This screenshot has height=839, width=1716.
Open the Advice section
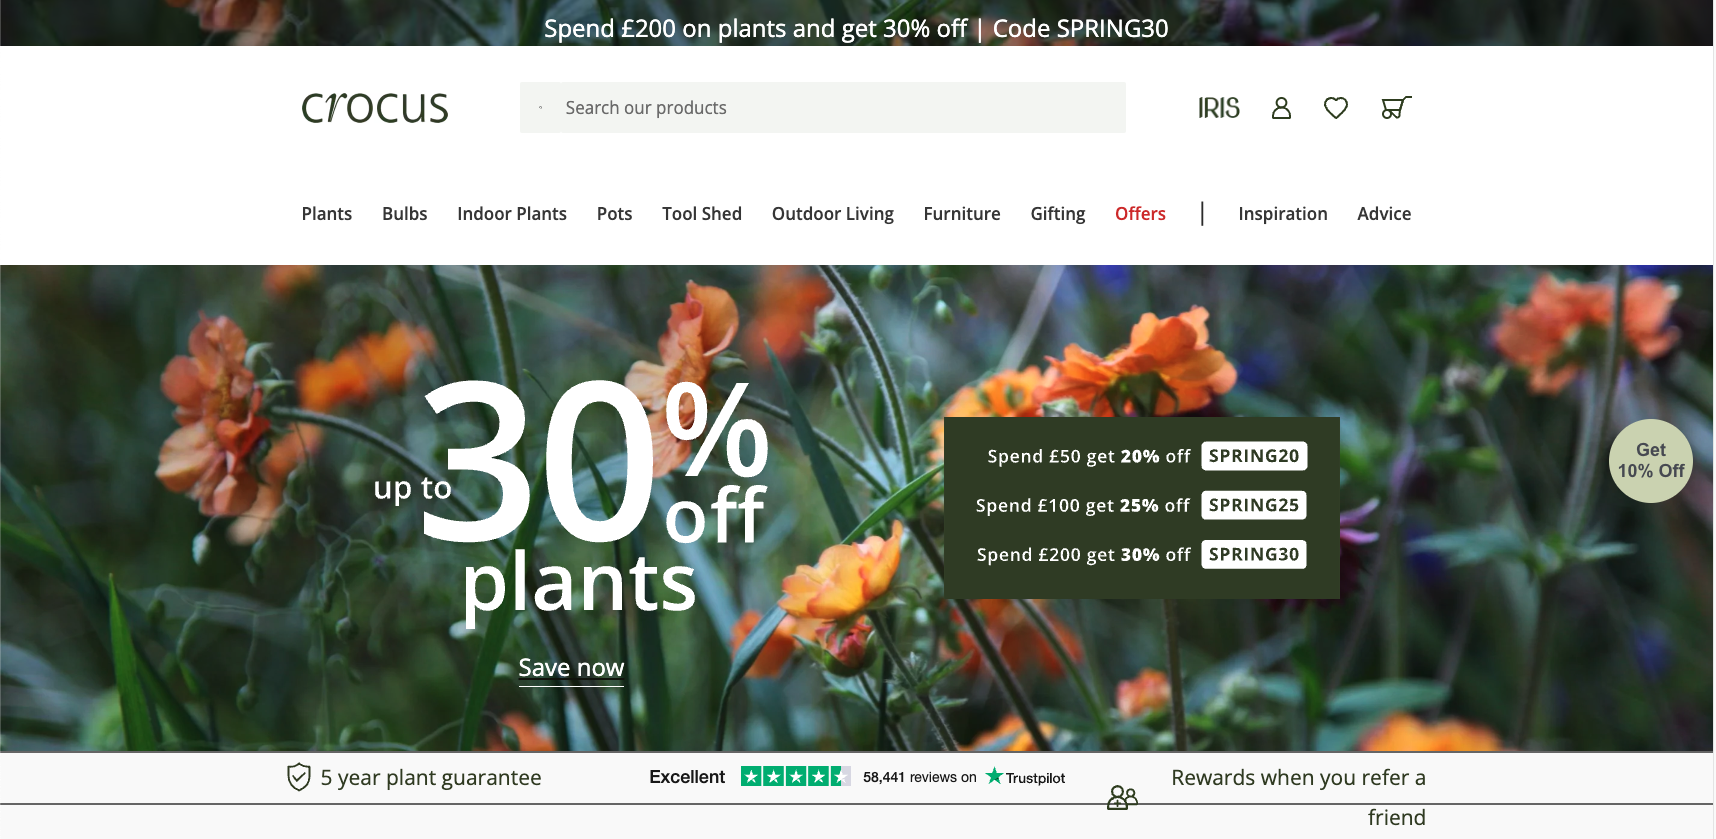click(1384, 214)
